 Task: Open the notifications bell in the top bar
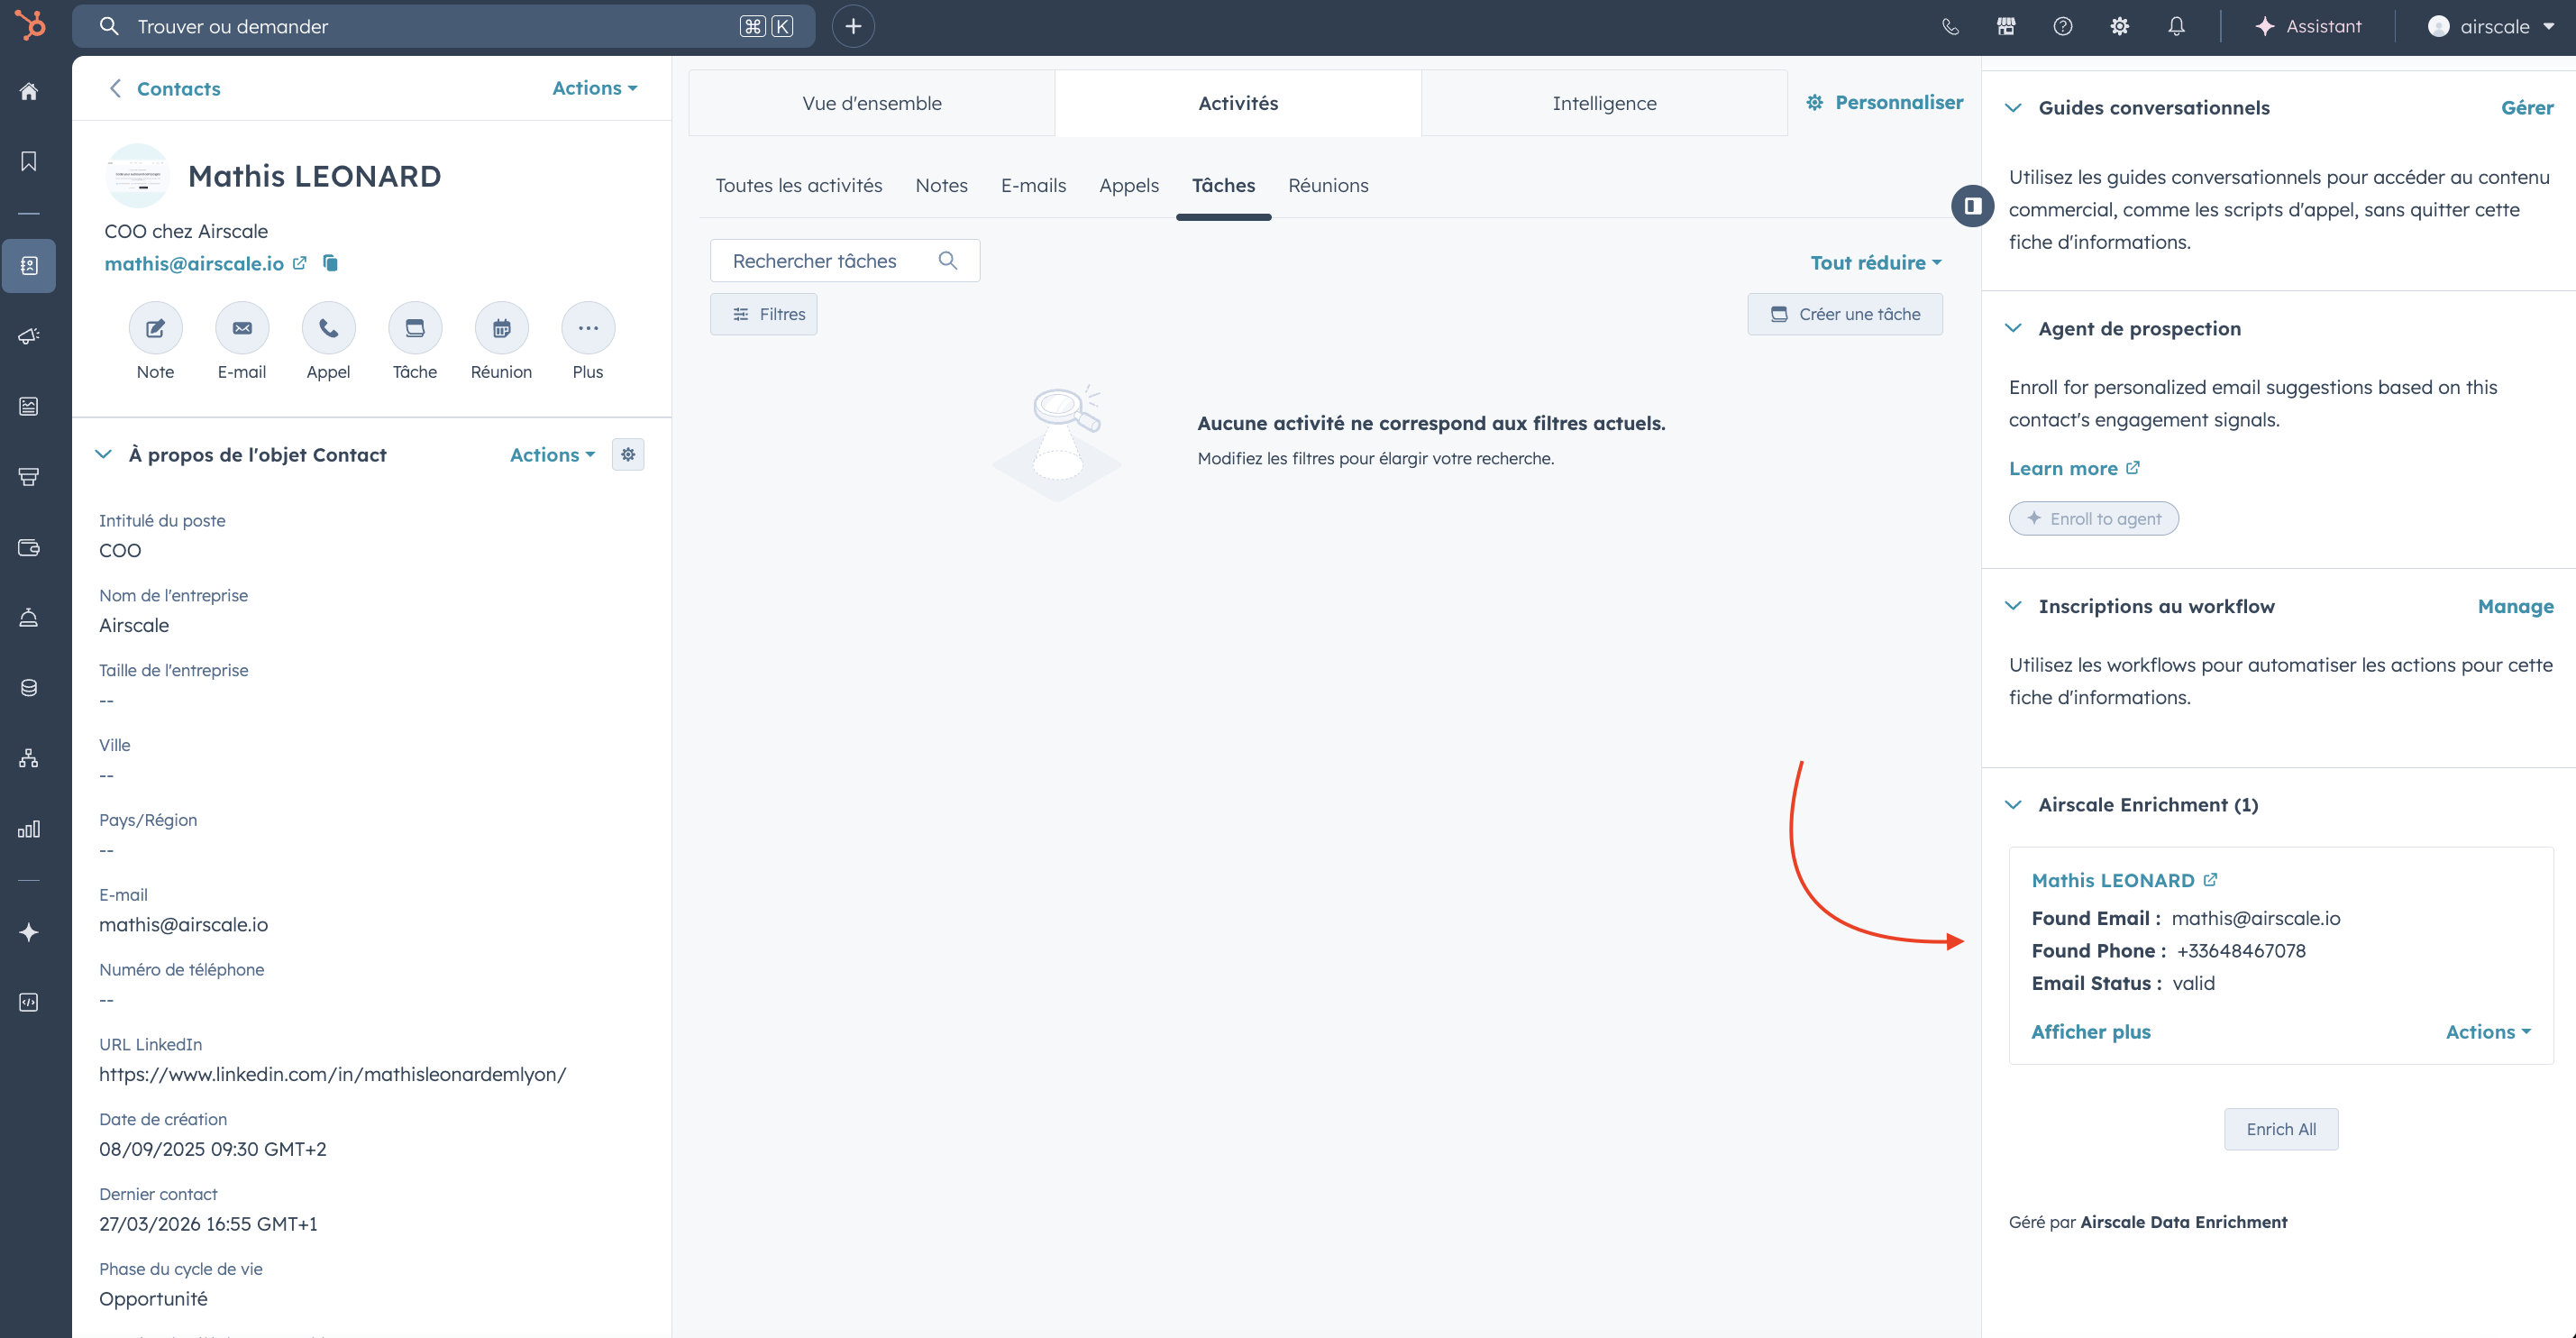(x=2175, y=26)
